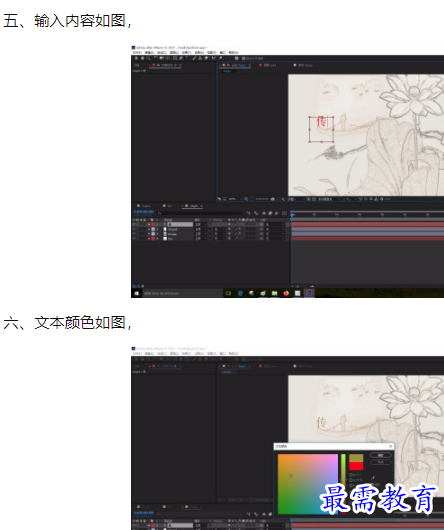The image size is (444, 530).
Task: Pick color with the eyedropper in color dialog
Action: (x=373, y=478)
